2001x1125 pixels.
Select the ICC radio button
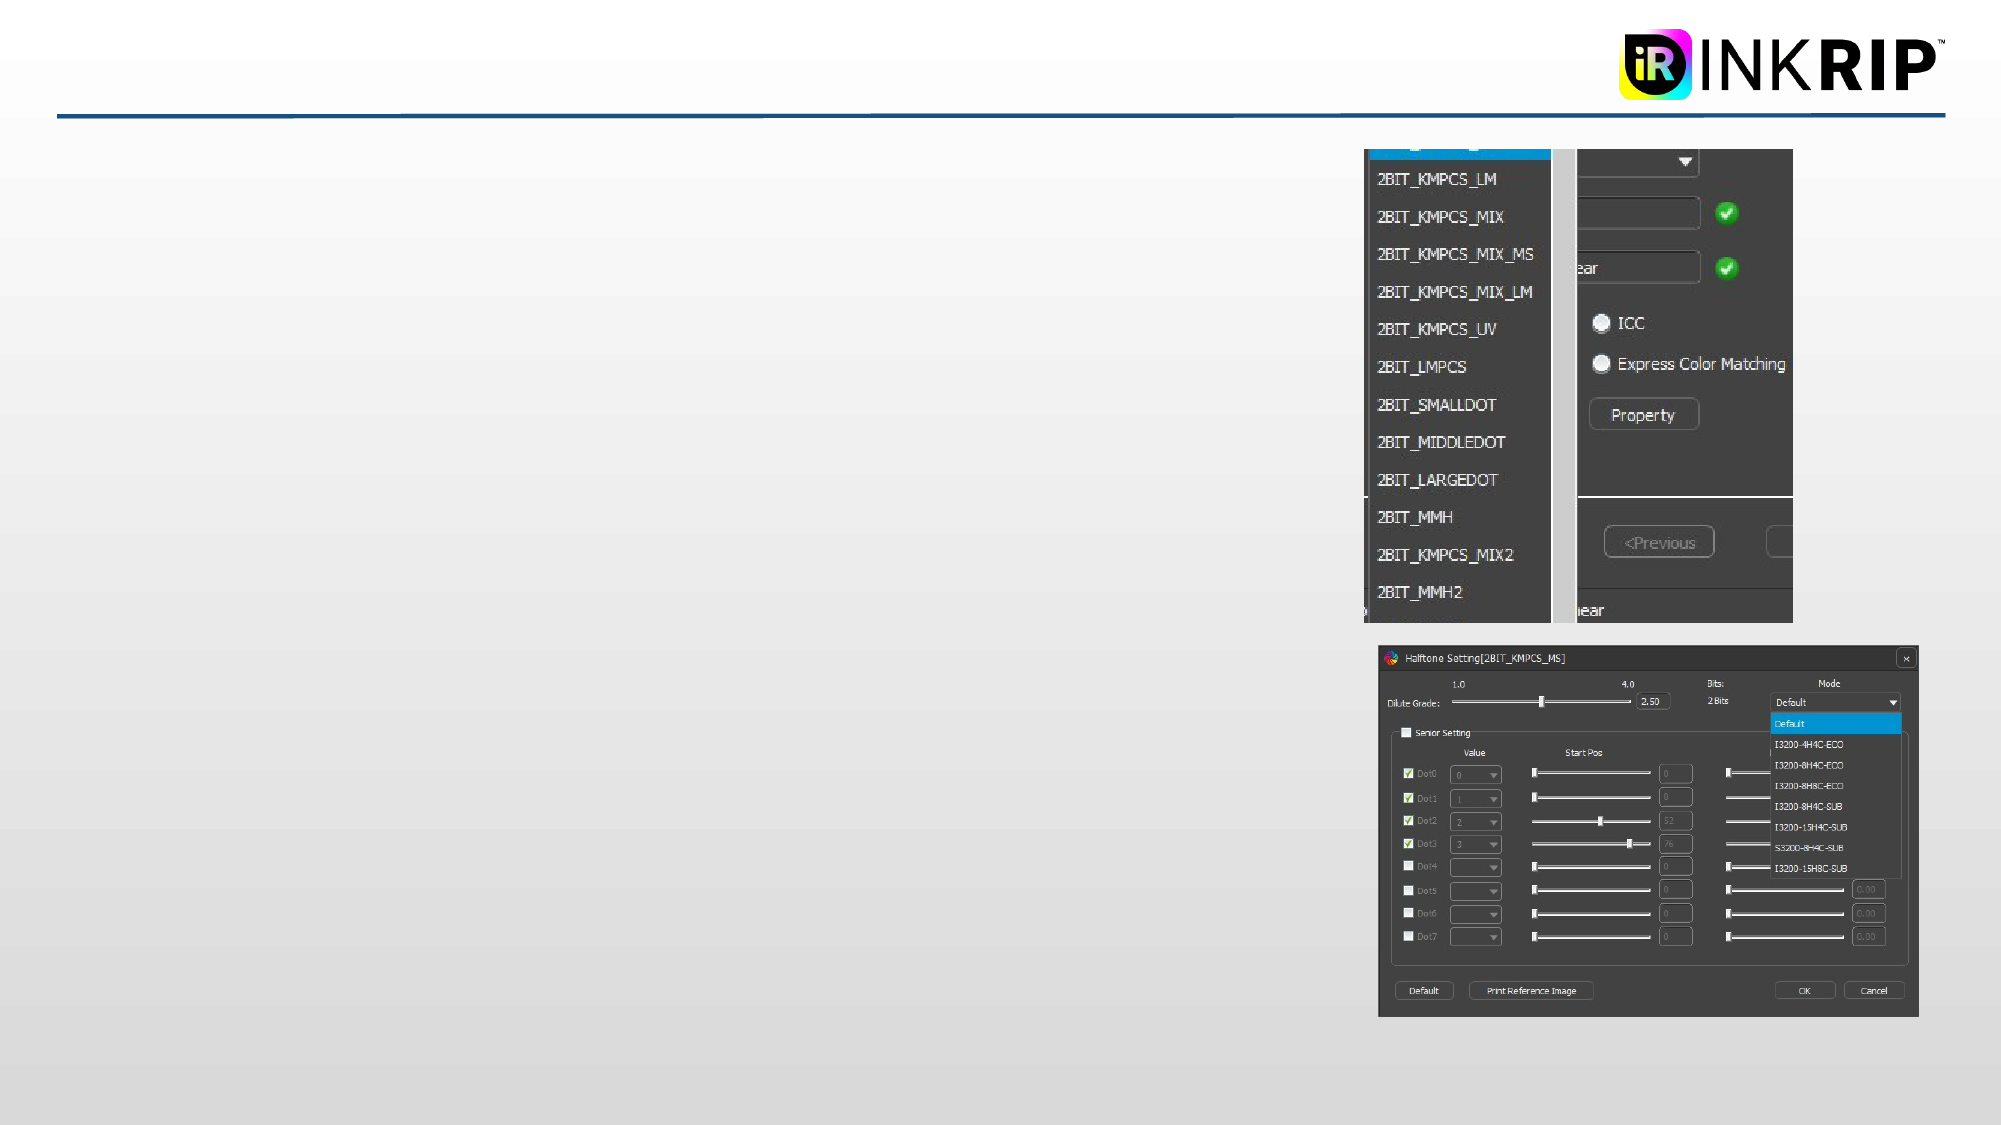1601,323
